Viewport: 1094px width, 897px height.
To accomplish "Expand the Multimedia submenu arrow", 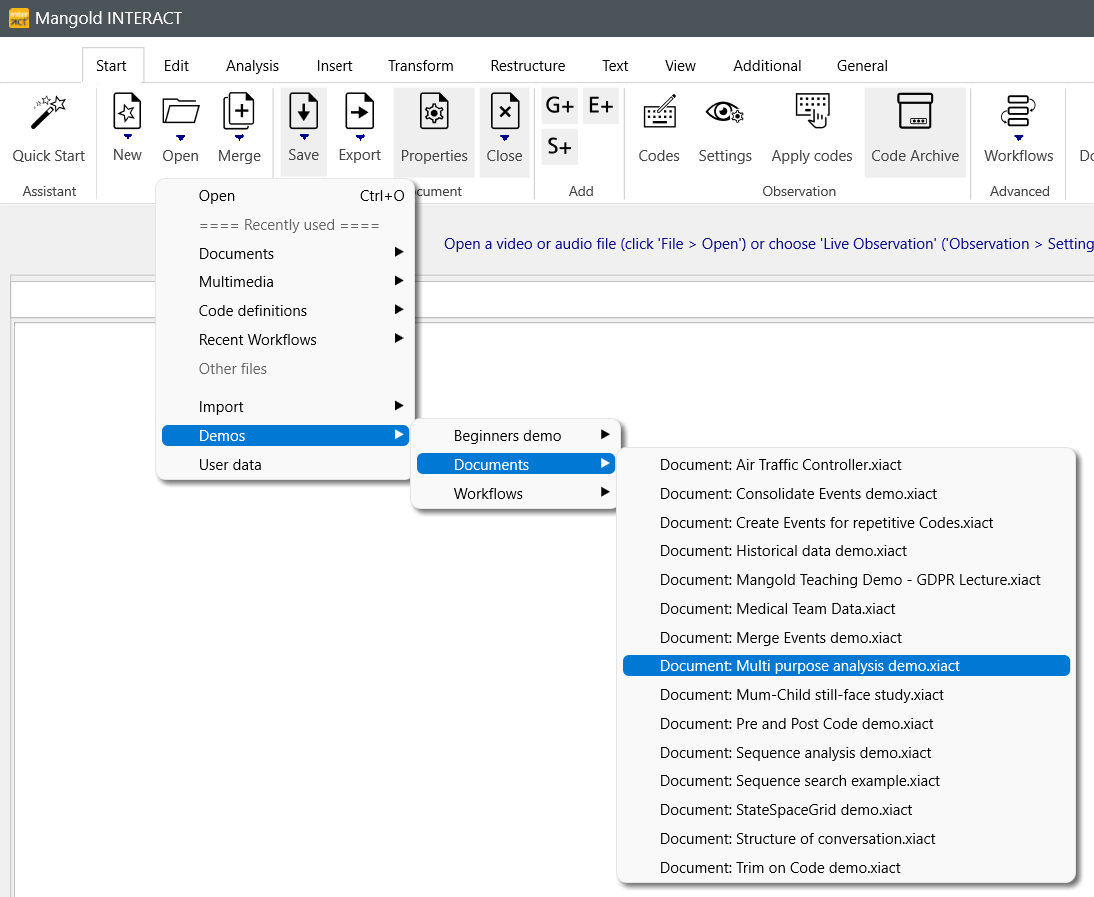I will (398, 280).
